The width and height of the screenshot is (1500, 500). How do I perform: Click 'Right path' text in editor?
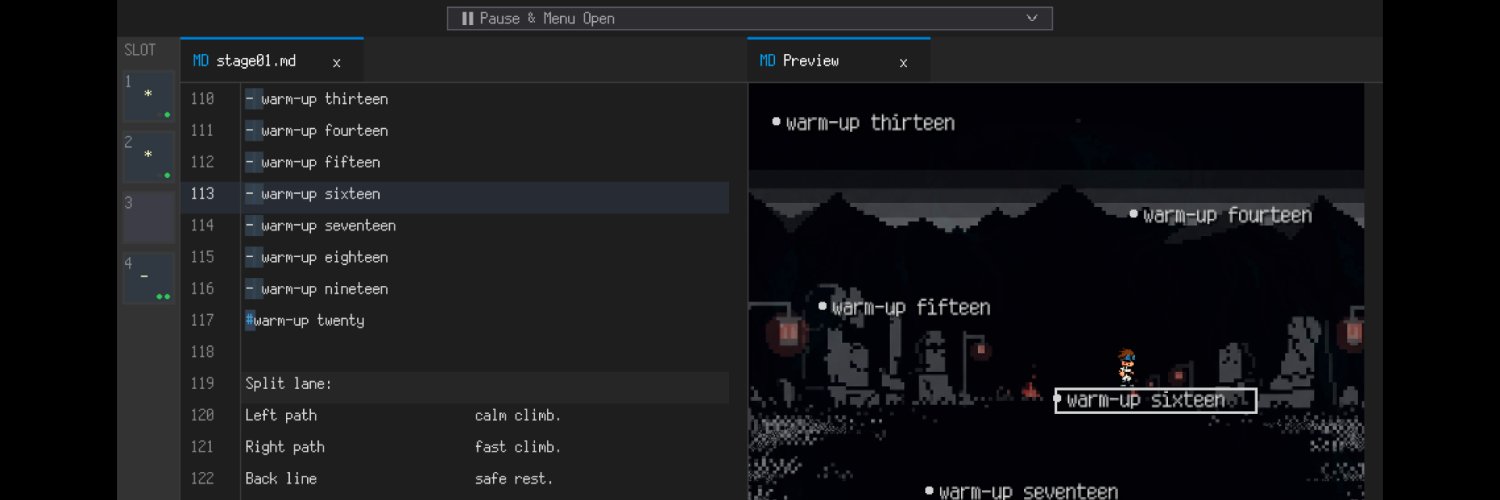point(285,447)
